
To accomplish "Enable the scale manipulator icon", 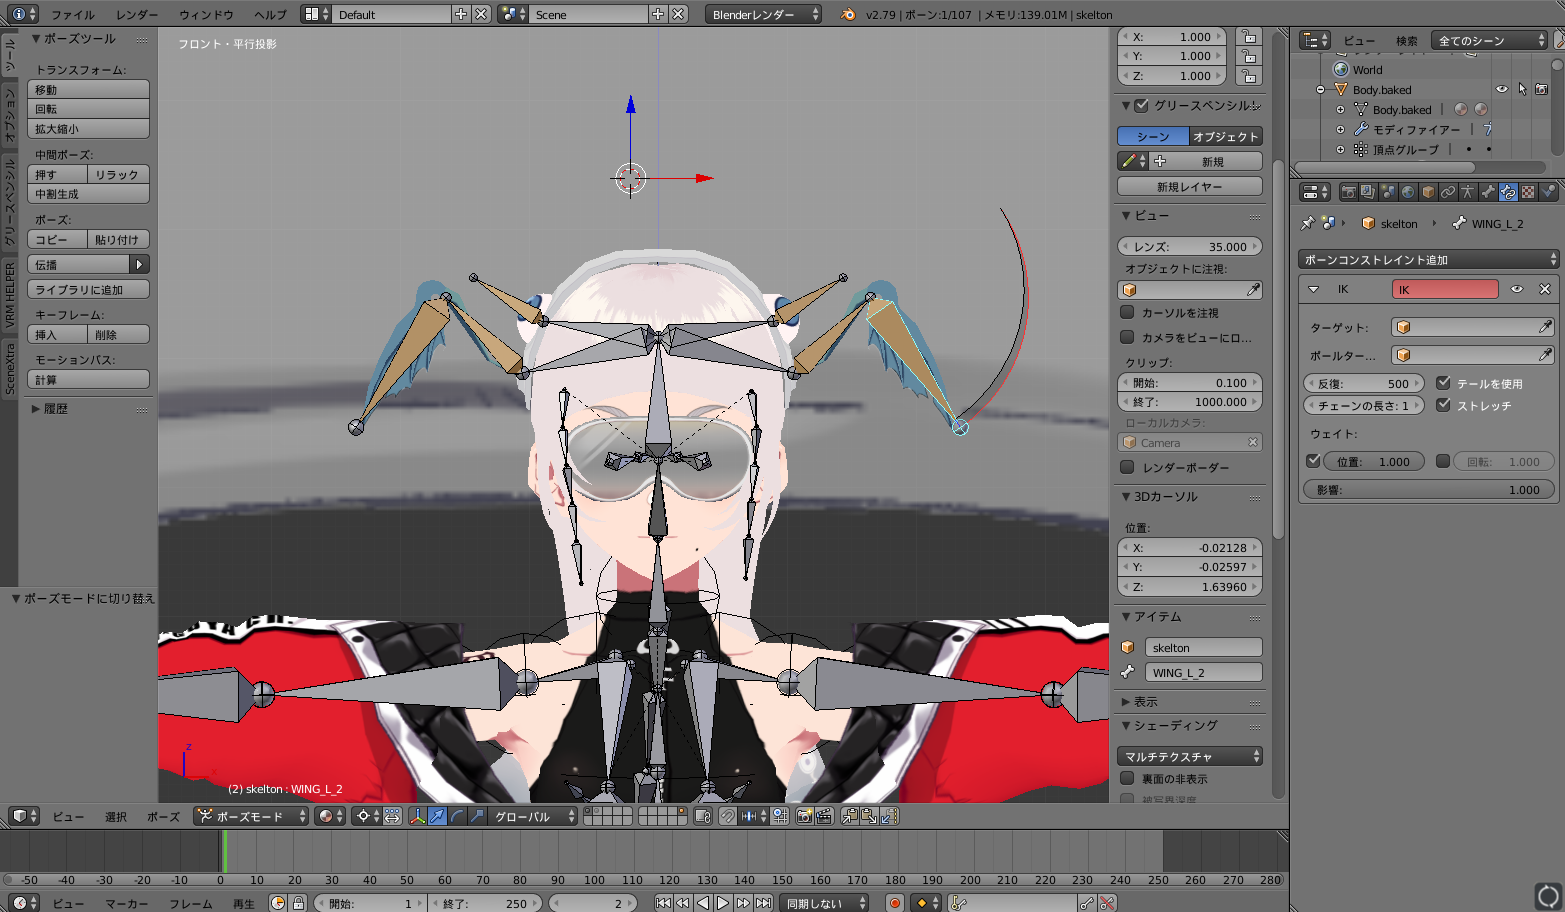I will pyautogui.click(x=477, y=816).
